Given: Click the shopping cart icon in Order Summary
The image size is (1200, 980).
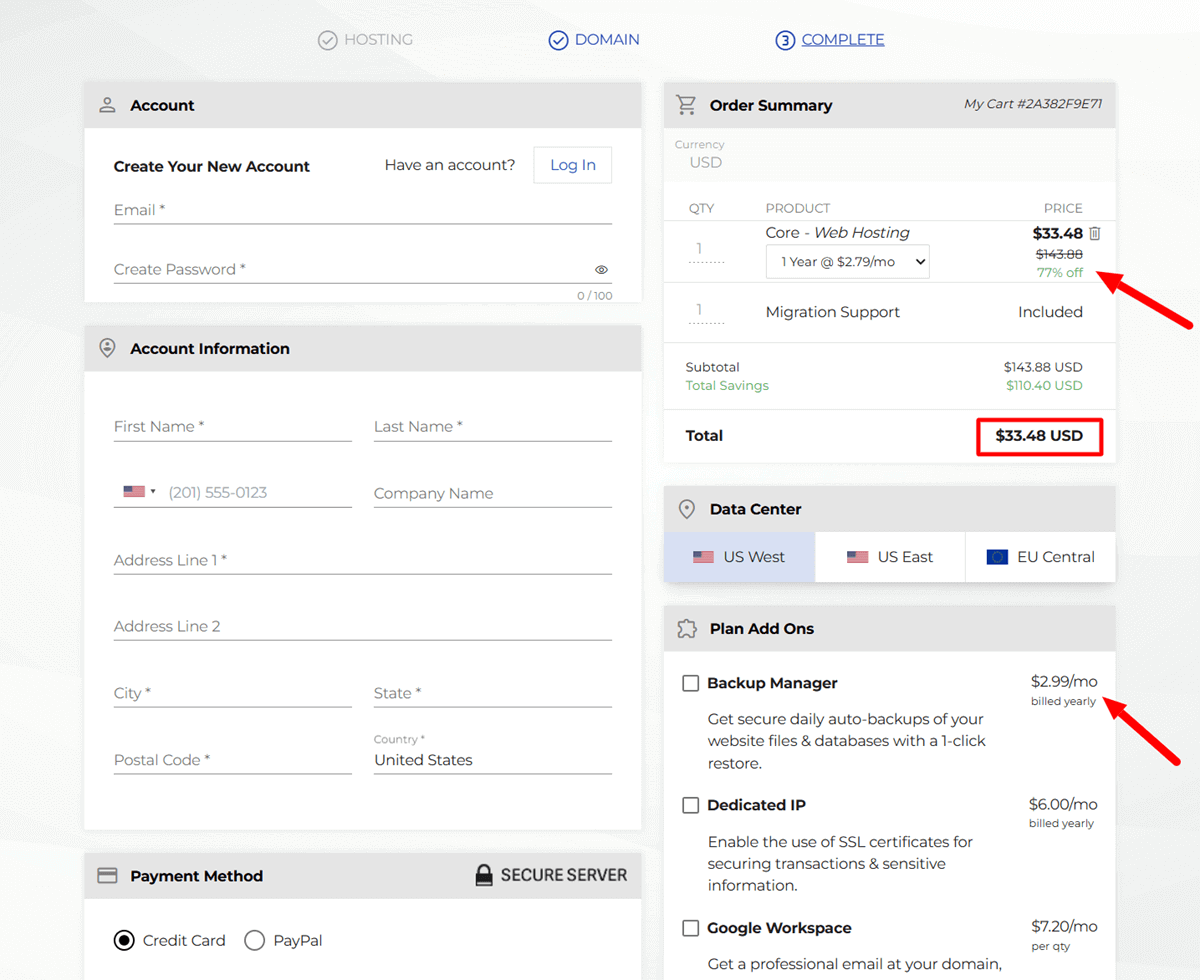Looking at the screenshot, I should point(686,104).
